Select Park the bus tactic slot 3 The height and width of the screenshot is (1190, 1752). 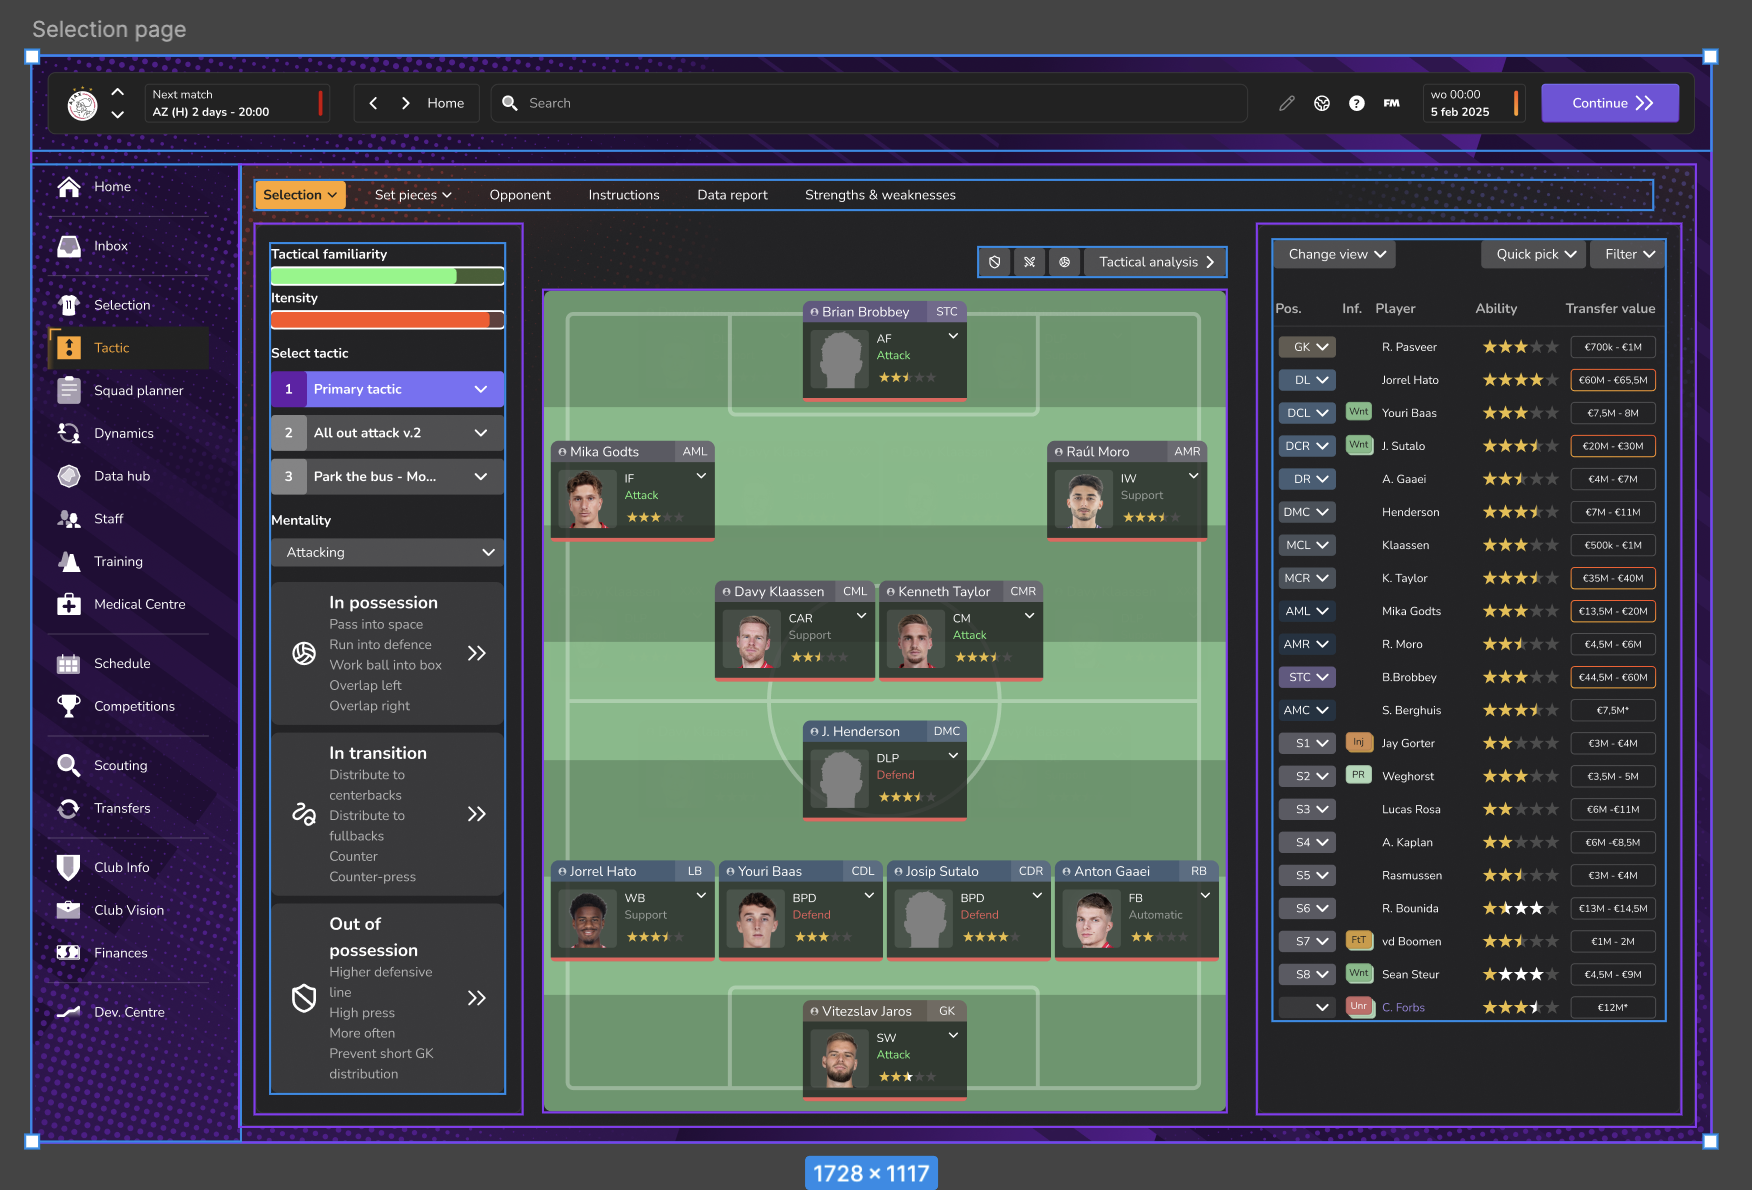[387, 477]
